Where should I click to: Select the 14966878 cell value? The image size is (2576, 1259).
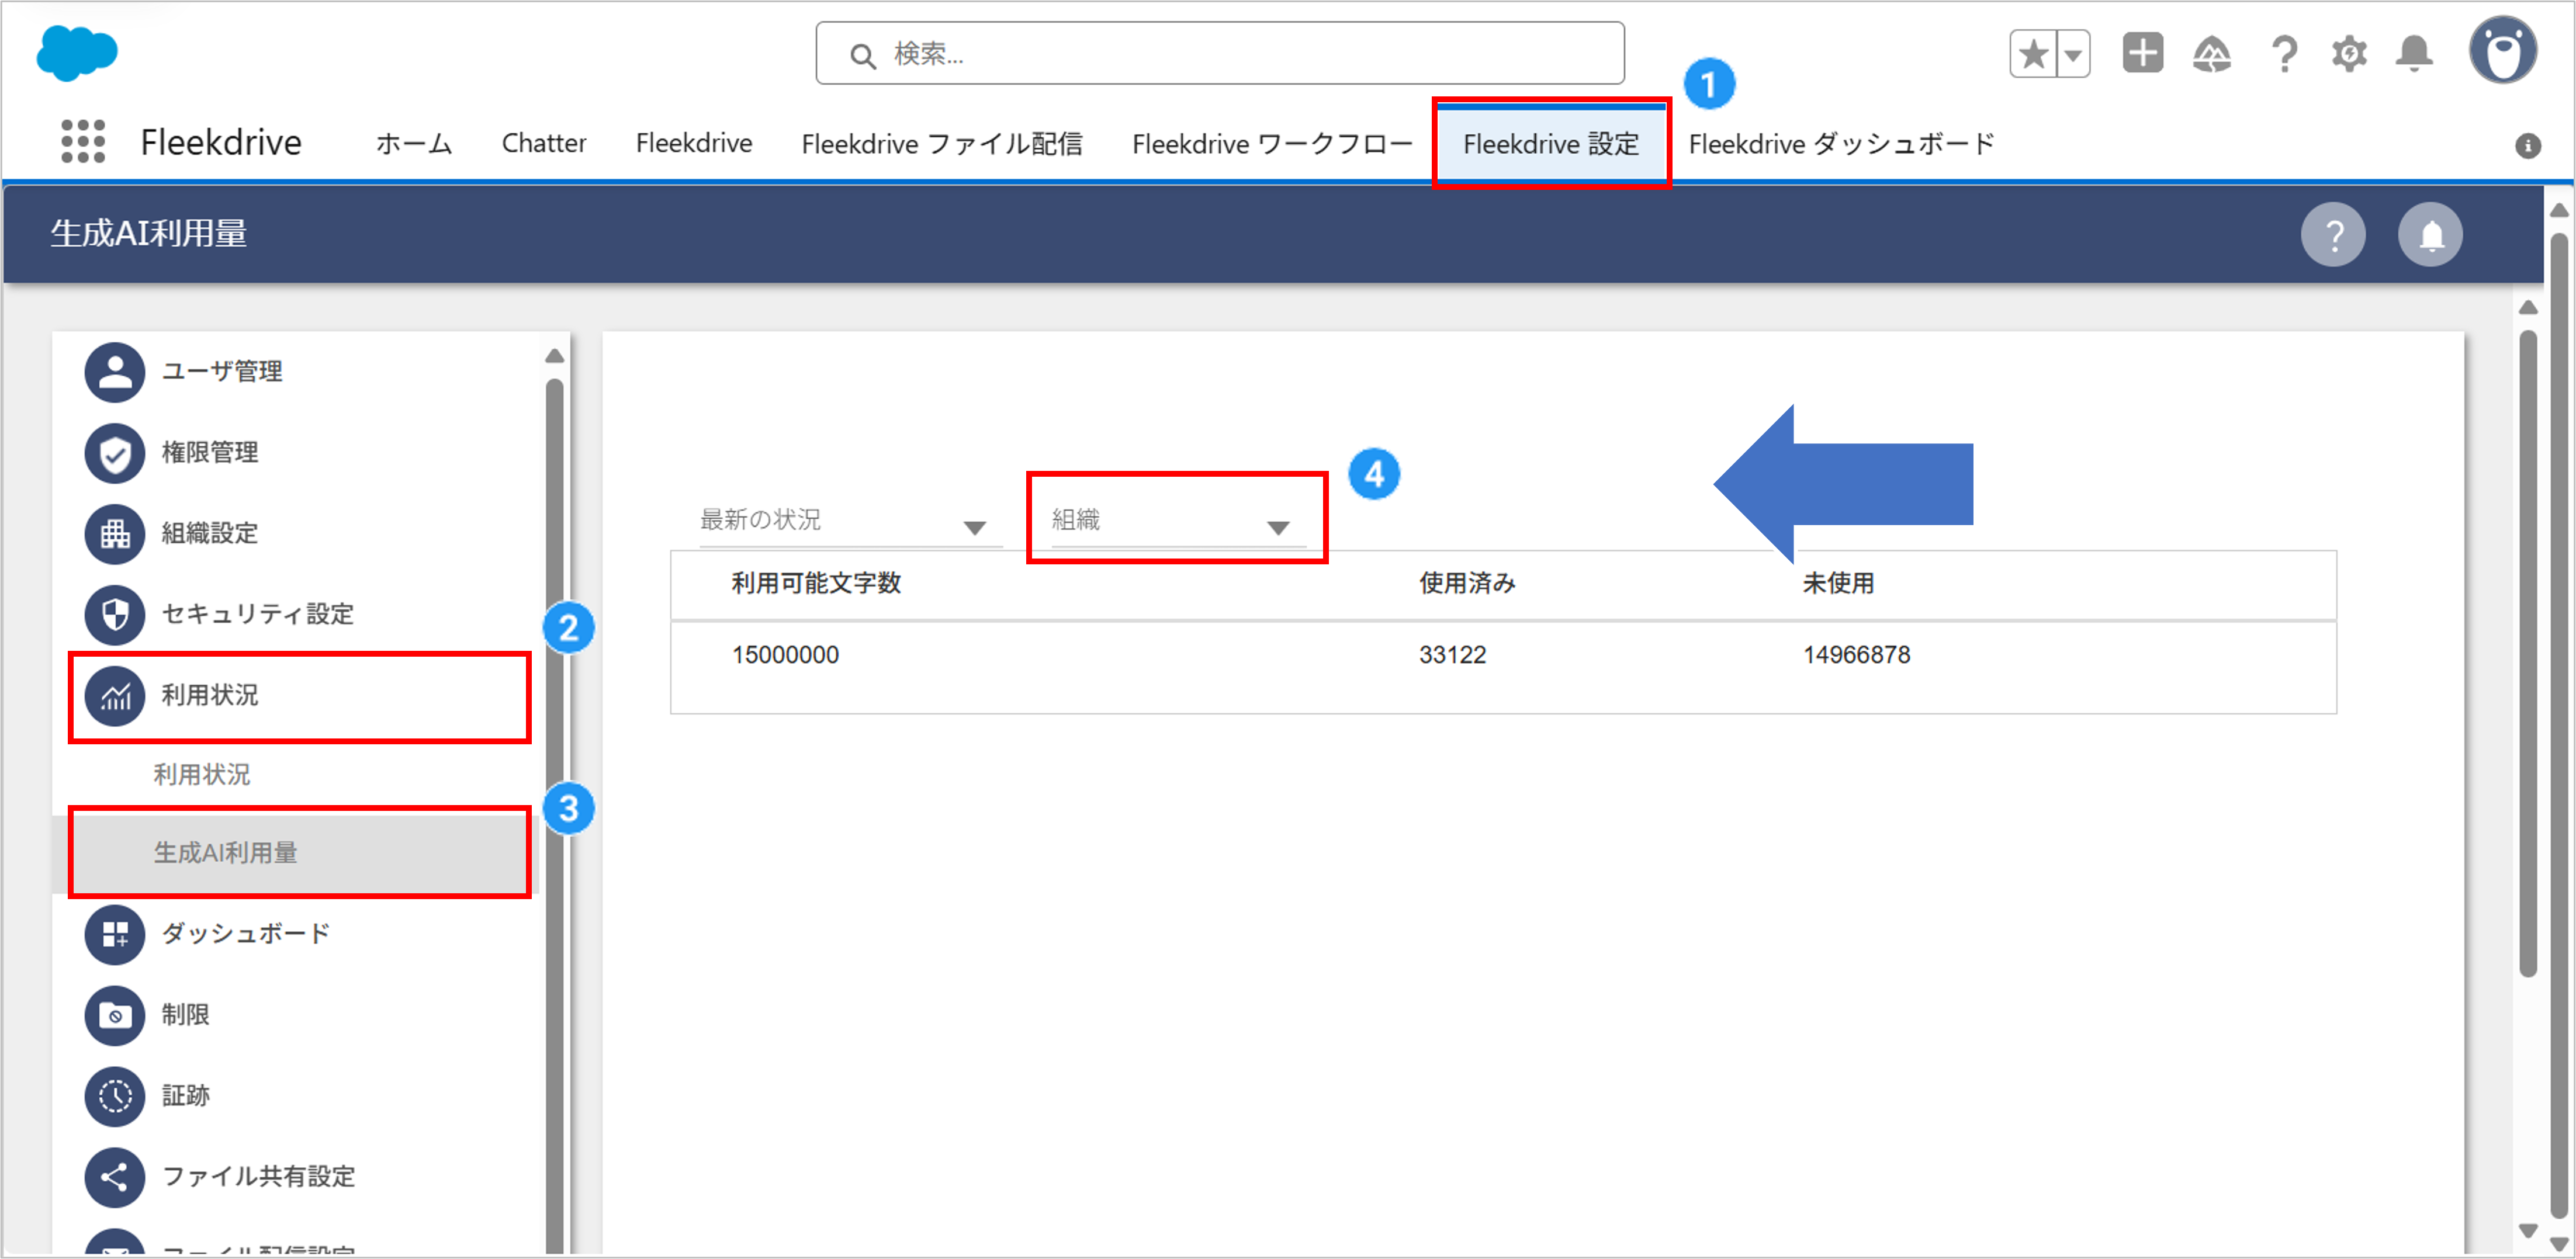(x=1856, y=656)
